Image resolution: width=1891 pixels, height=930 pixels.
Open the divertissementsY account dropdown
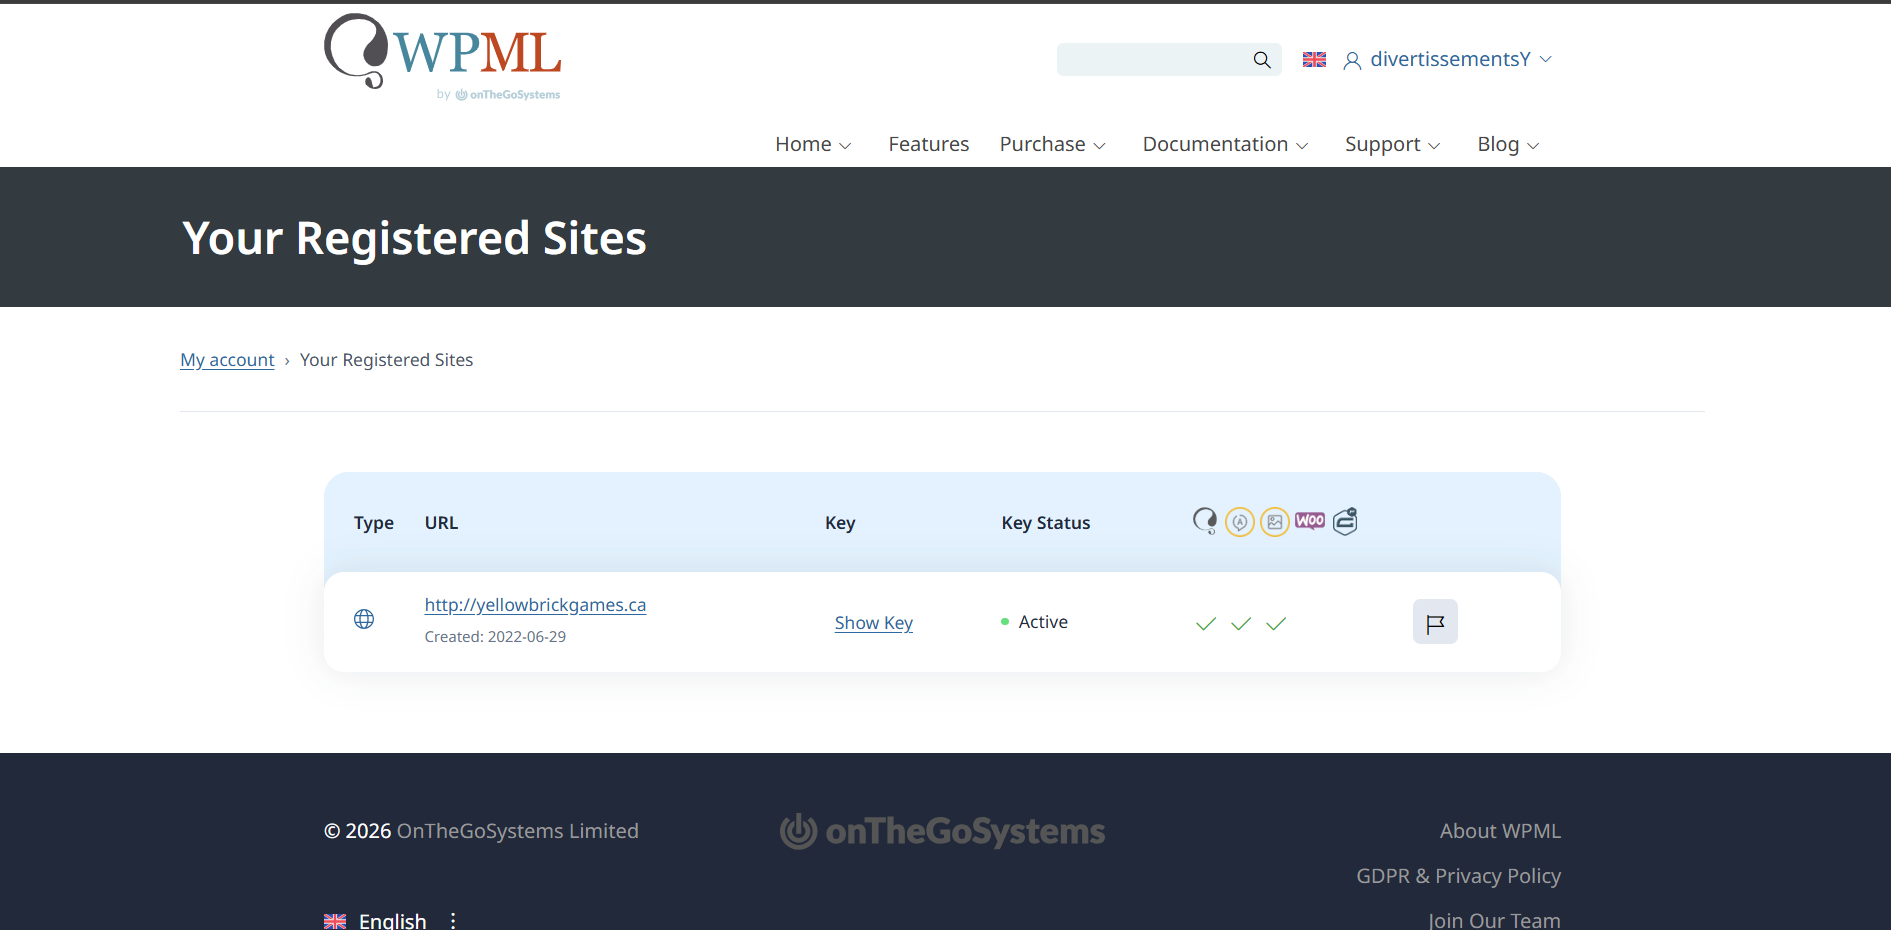pos(1448,60)
